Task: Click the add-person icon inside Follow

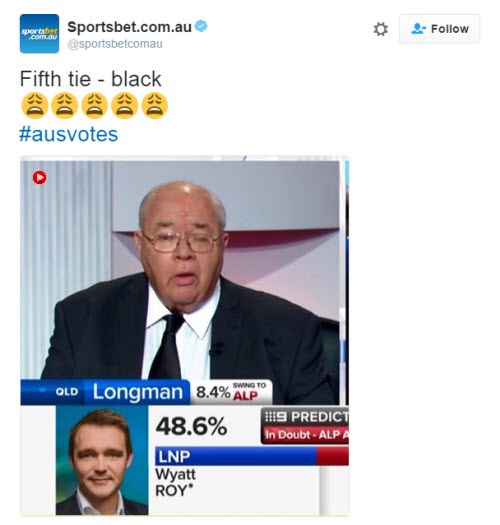Action: [x=418, y=29]
